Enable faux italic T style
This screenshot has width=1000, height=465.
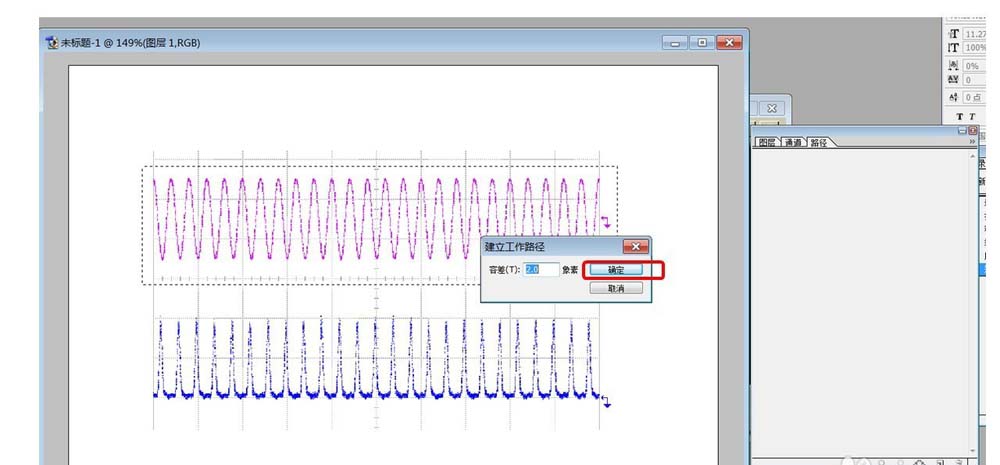972,117
